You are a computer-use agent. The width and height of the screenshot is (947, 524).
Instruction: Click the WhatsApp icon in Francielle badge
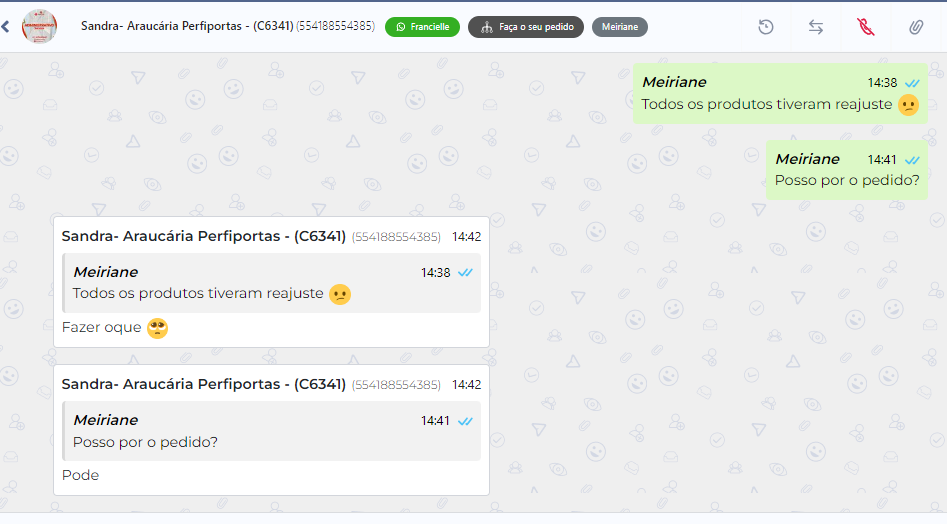(400, 27)
